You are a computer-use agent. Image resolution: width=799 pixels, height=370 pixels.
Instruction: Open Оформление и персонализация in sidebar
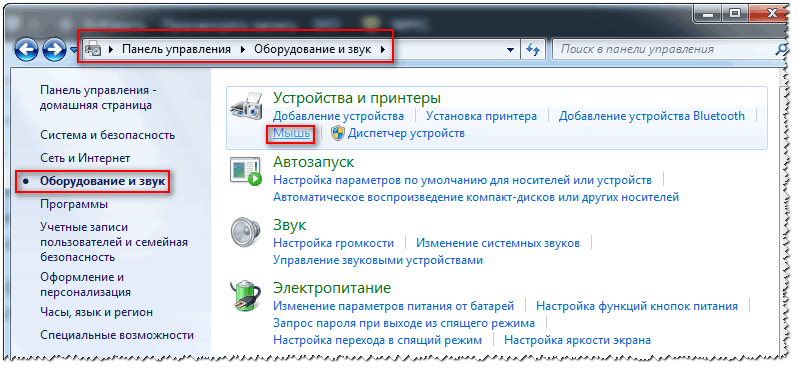pos(86,285)
